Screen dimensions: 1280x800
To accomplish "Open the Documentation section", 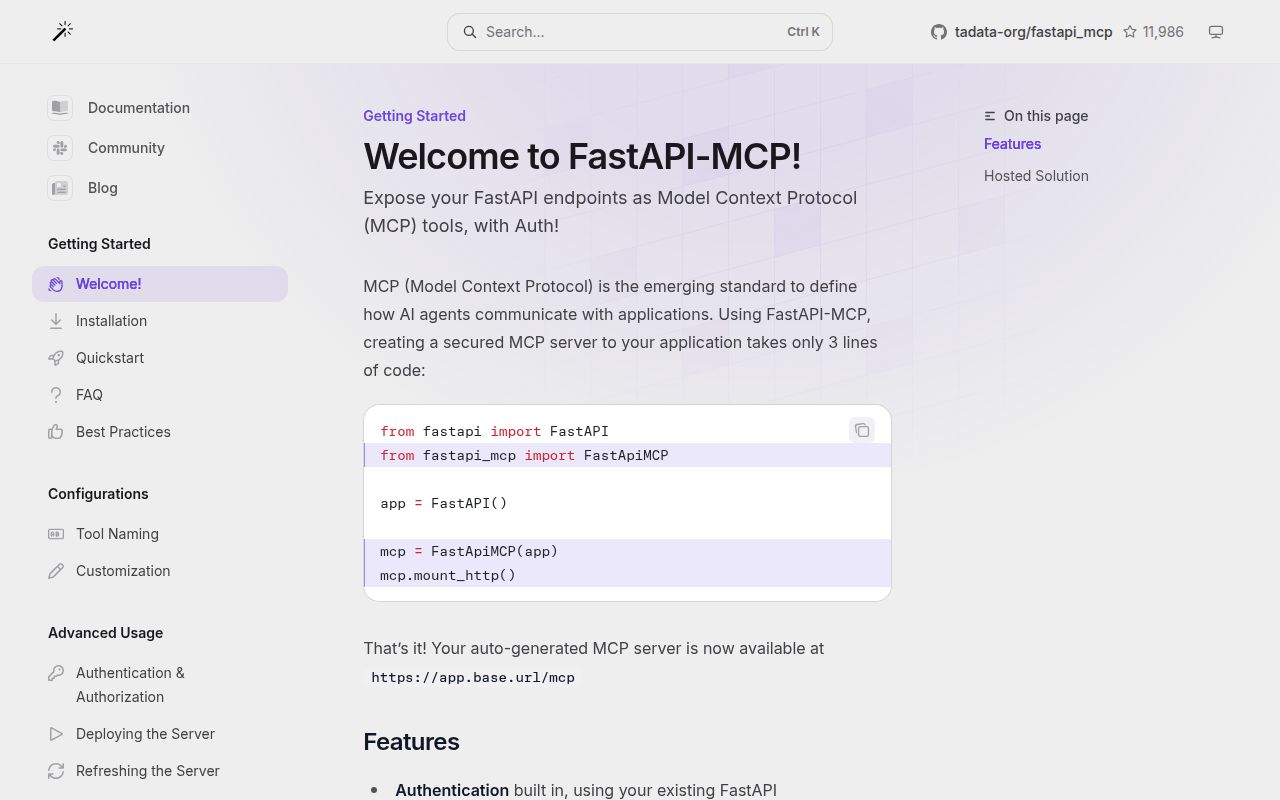I will point(139,108).
